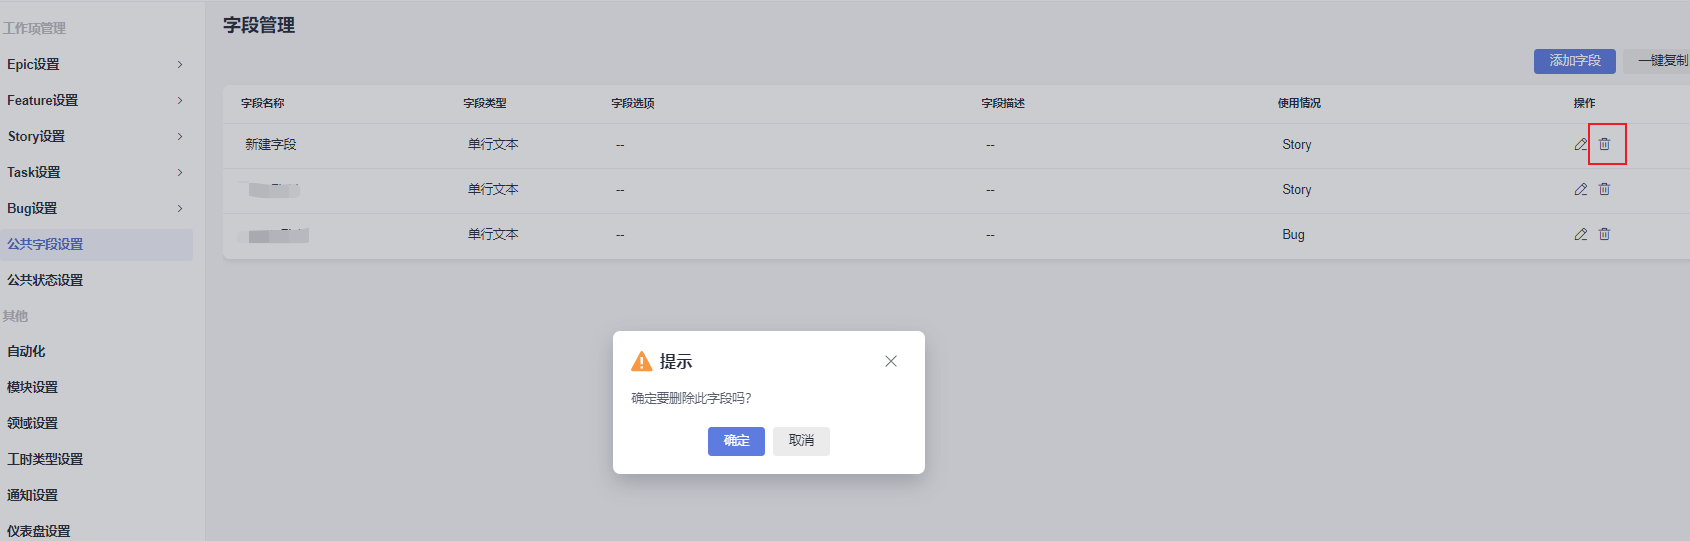Screen dimensions: 1690x541
Task: Expand Feature设置 chevron
Action: pos(180,100)
